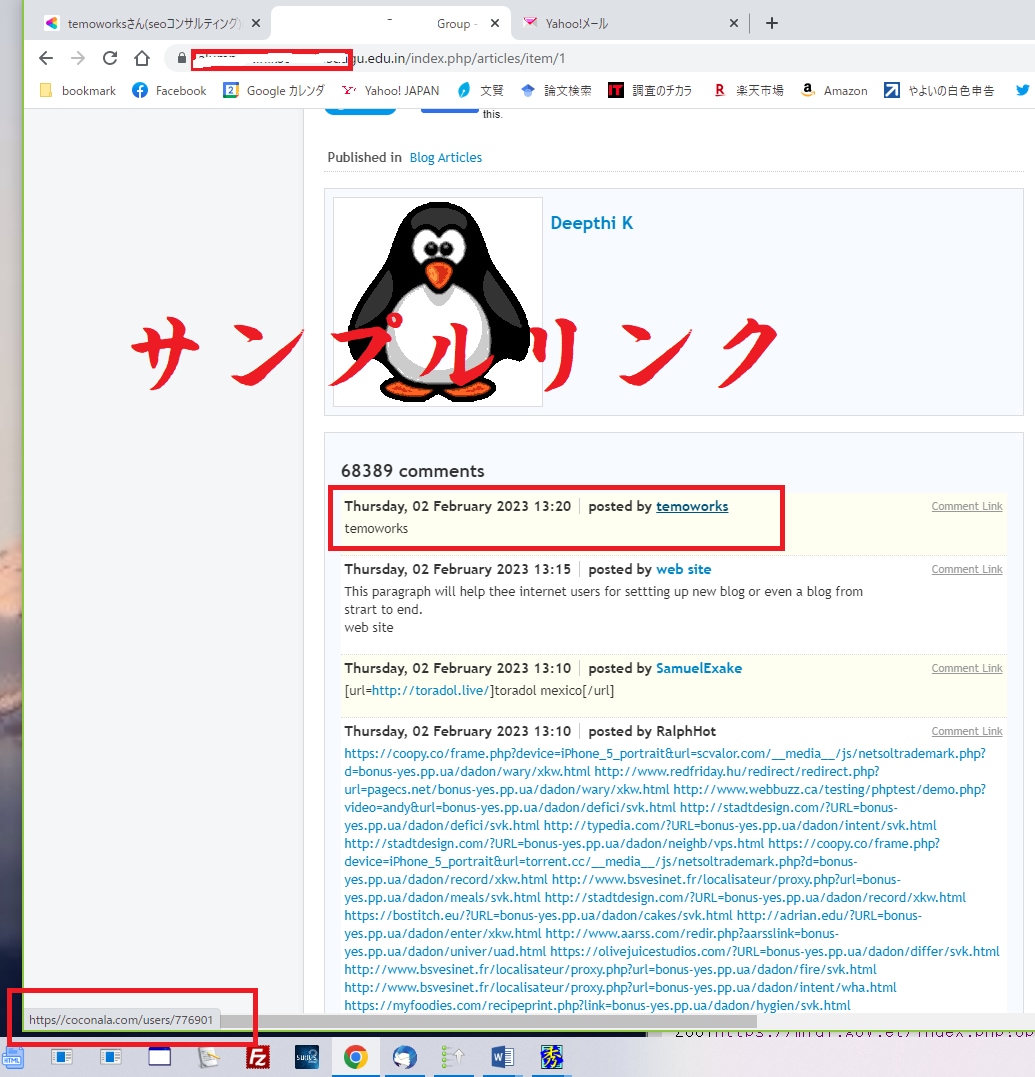
Task: Open the 楽天市場 bookmark
Action: coord(748,91)
